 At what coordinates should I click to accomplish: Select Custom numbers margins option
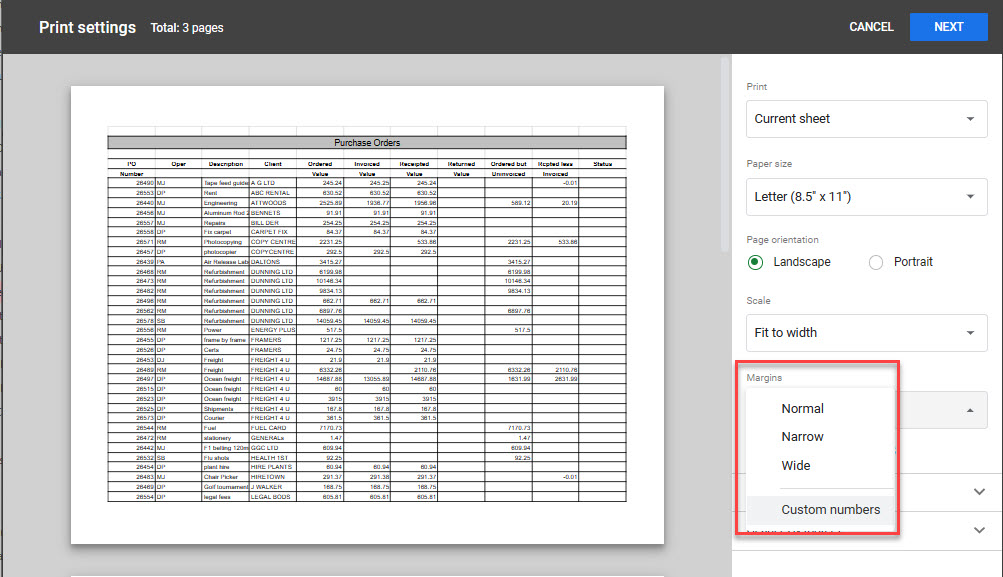830,510
